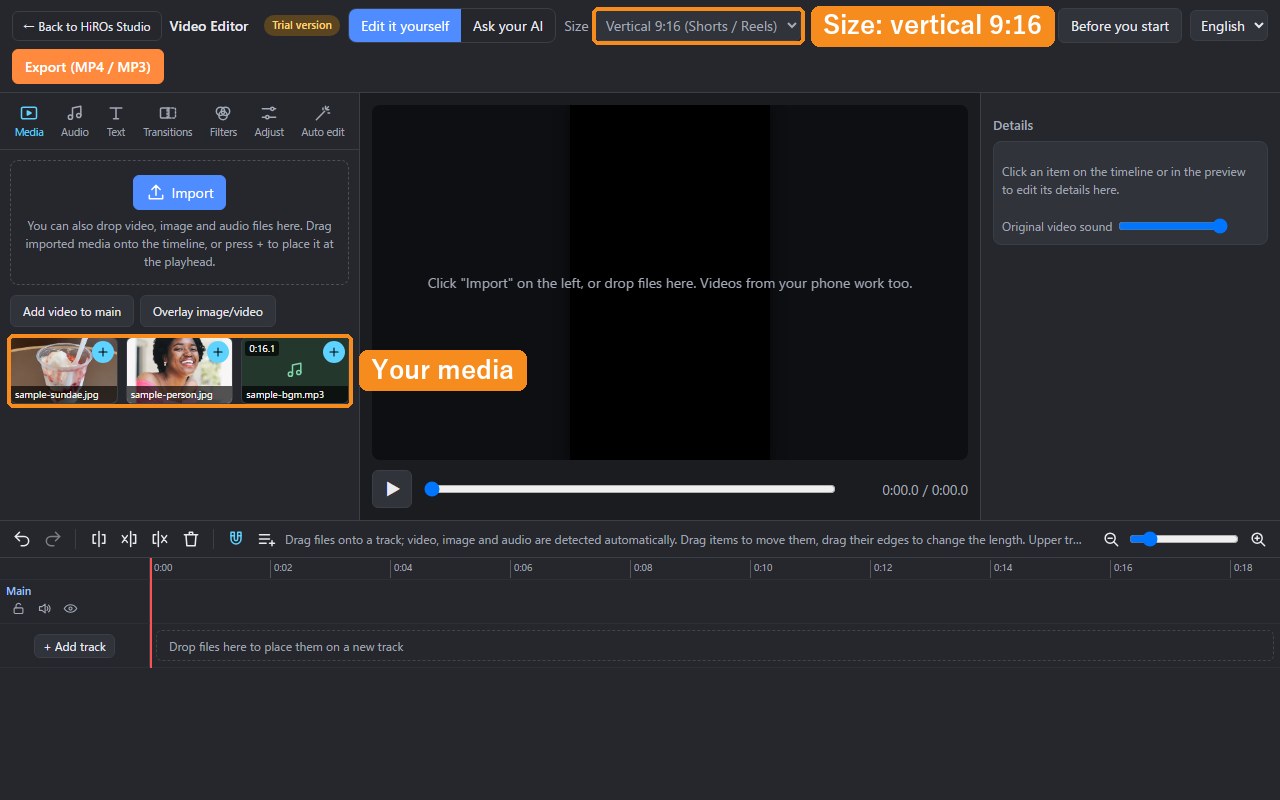The width and height of the screenshot is (1280, 800).
Task: Add sample-sundae.jpg with its plus icon
Action: click(x=103, y=352)
